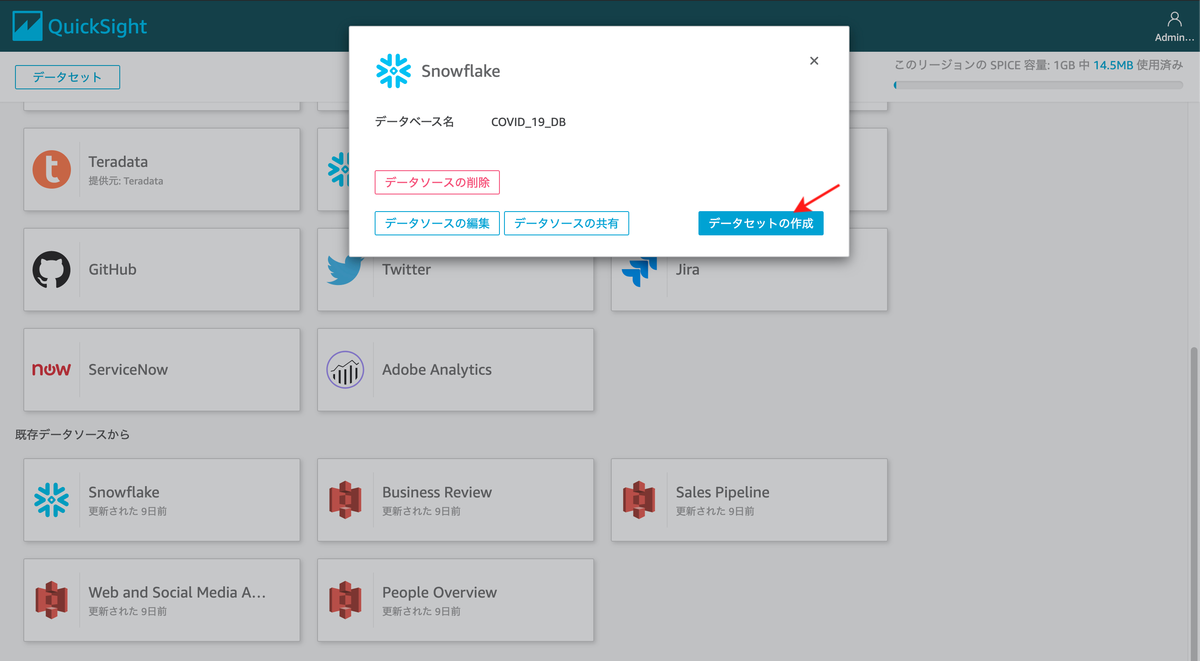
Task: Click the Jira logo icon
Action: (640, 270)
